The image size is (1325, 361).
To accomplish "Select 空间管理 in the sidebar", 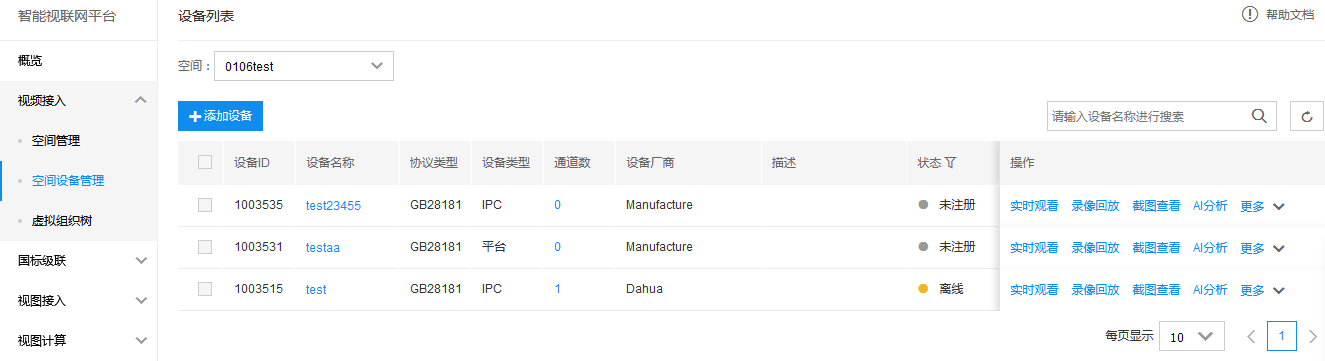I will coord(56,141).
